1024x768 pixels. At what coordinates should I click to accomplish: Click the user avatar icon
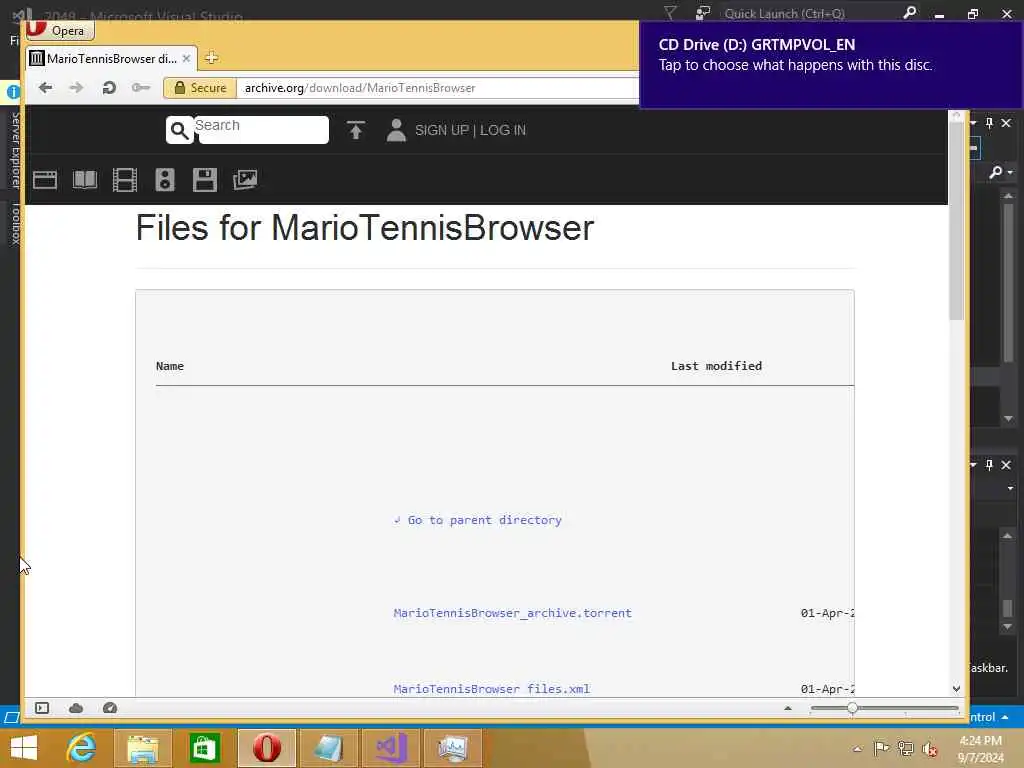click(x=396, y=130)
